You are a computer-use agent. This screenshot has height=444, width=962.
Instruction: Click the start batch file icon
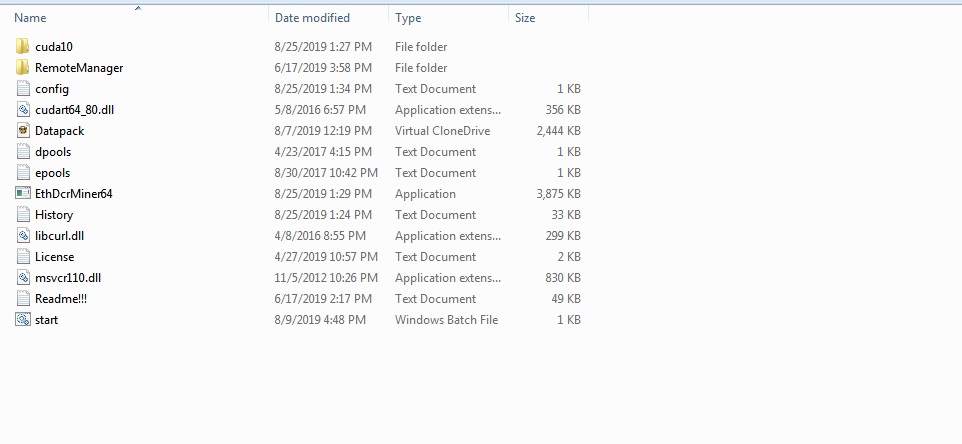(x=23, y=320)
